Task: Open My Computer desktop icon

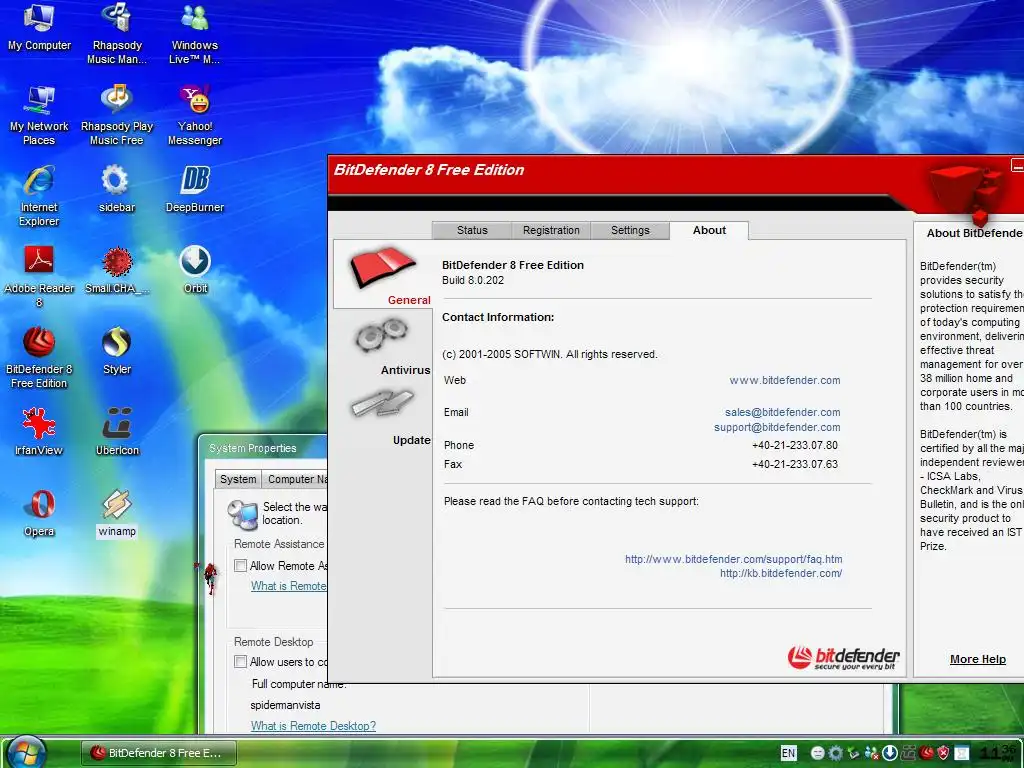Action: [x=39, y=27]
